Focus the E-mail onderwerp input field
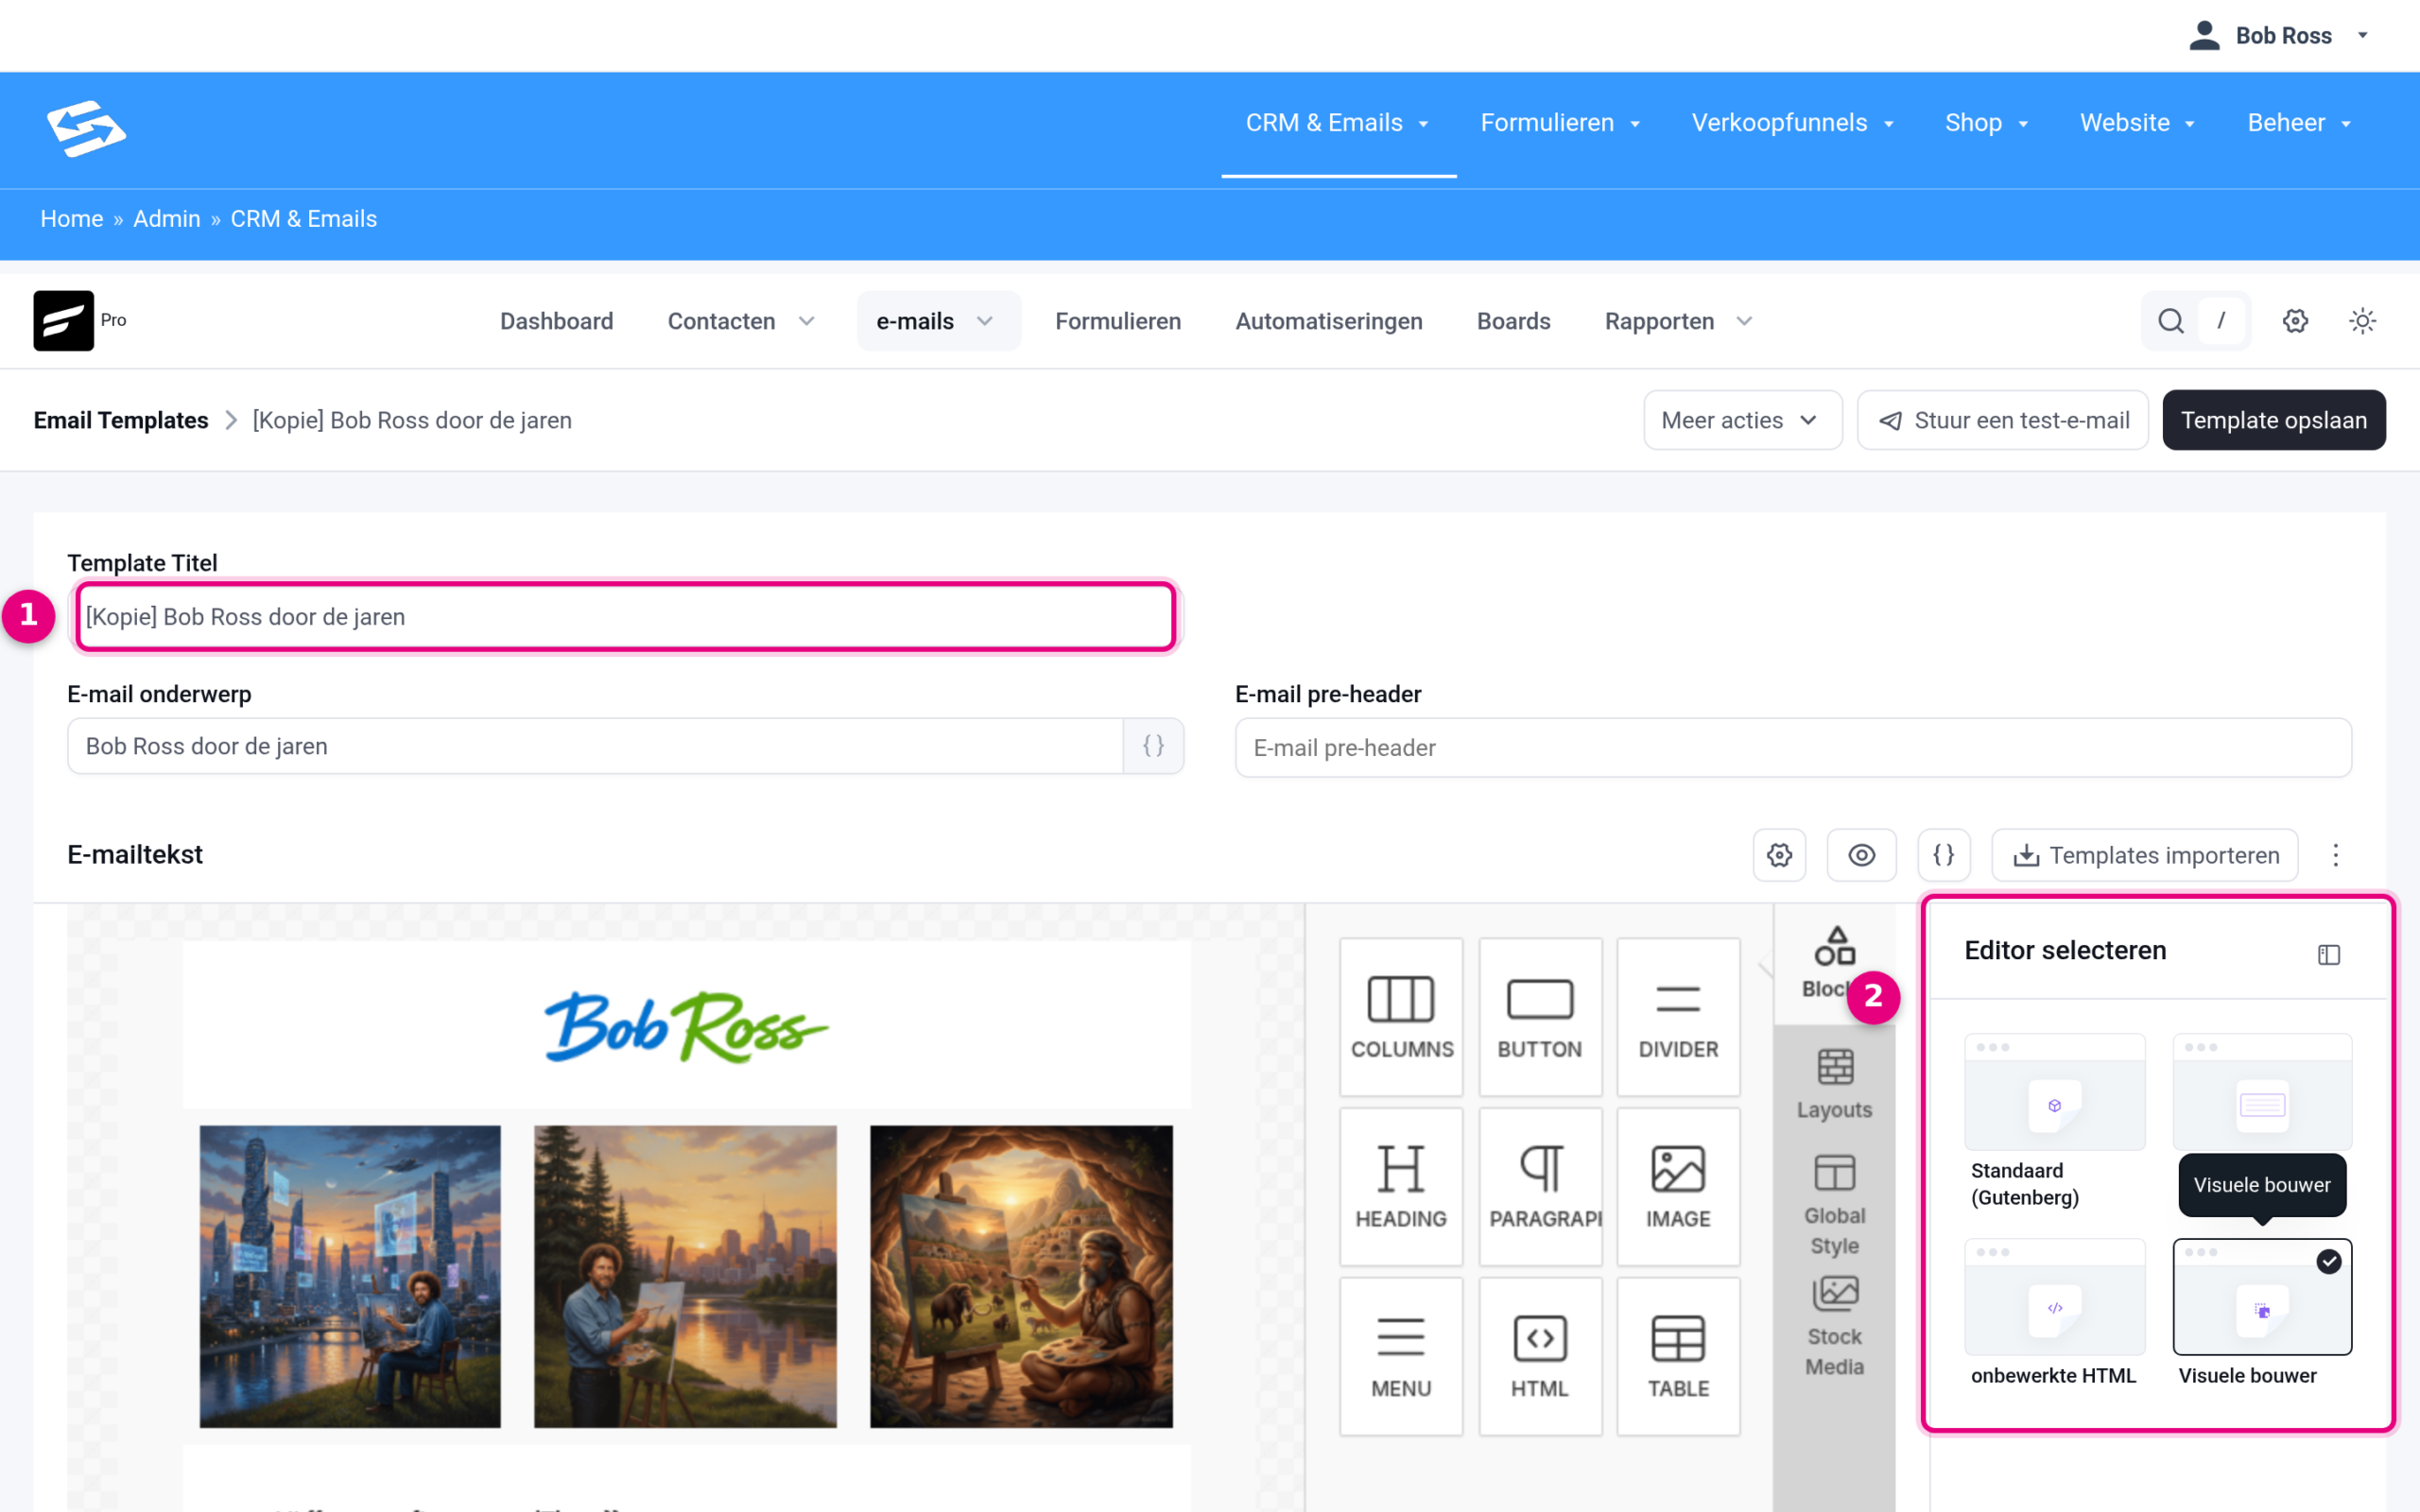The height and width of the screenshot is (1512, 2420). (x=595, y=746)
